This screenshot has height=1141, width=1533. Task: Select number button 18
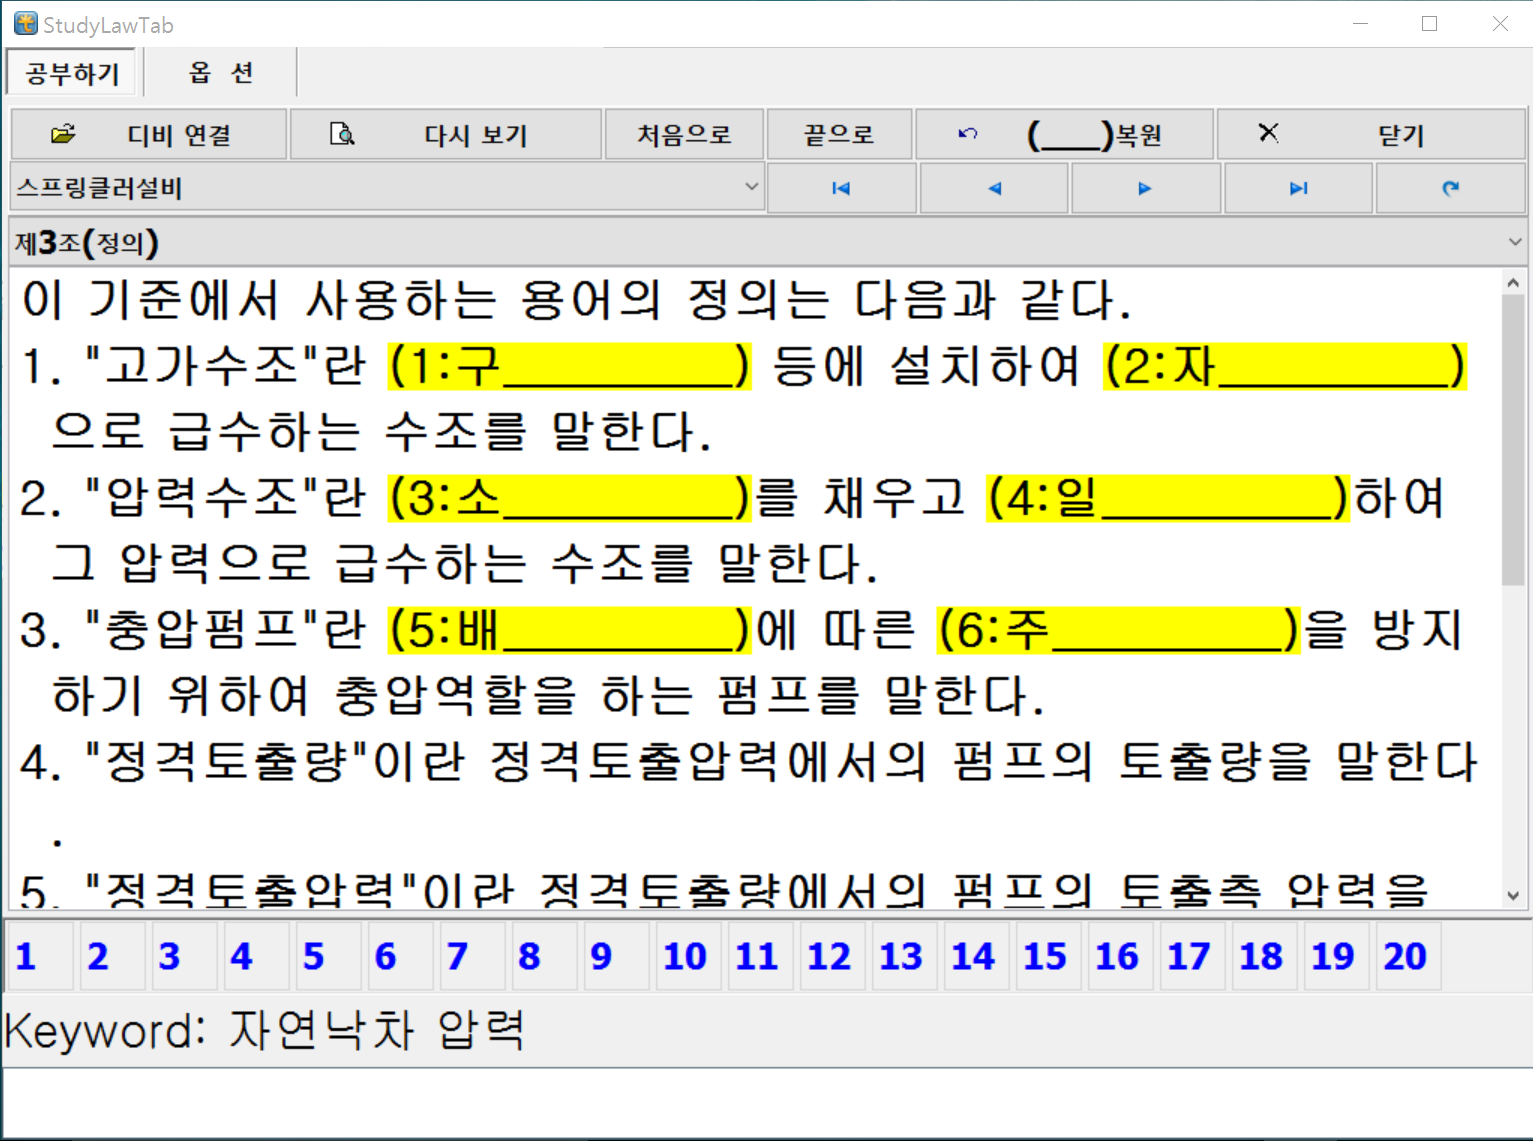(x=1264, y=956)
